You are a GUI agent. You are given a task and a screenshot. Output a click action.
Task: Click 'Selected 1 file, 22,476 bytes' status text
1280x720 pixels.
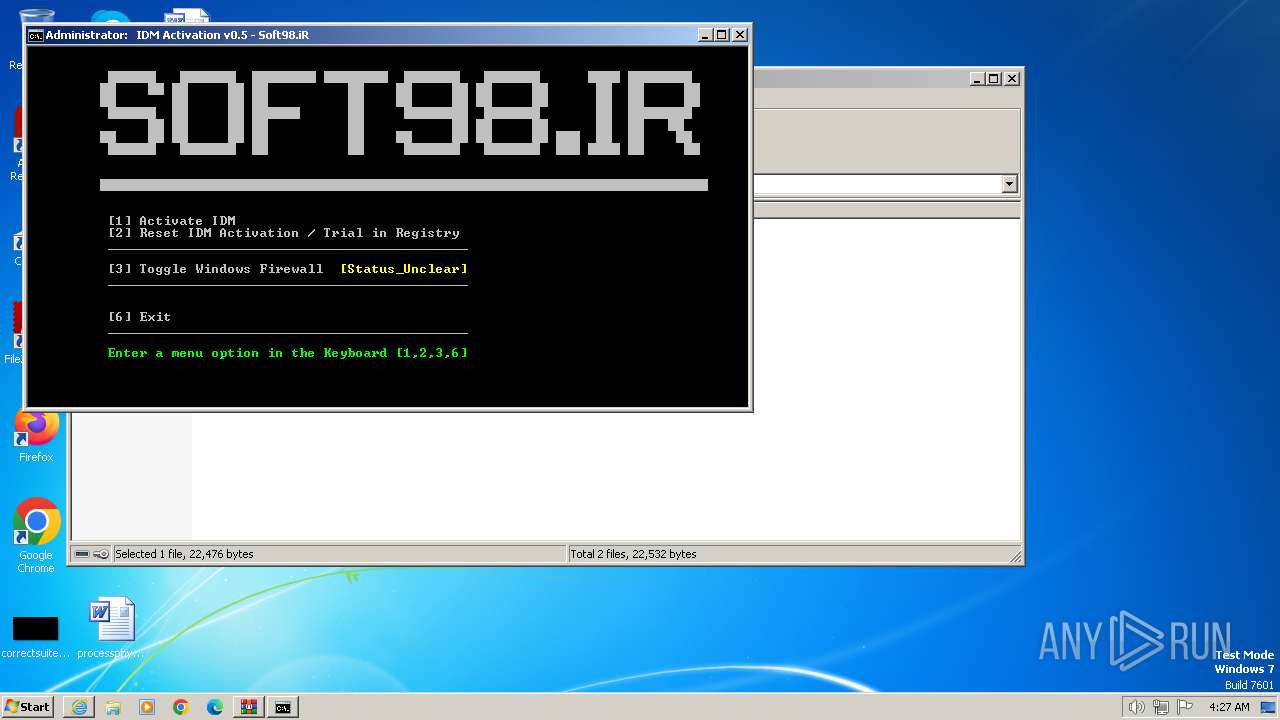184,554
